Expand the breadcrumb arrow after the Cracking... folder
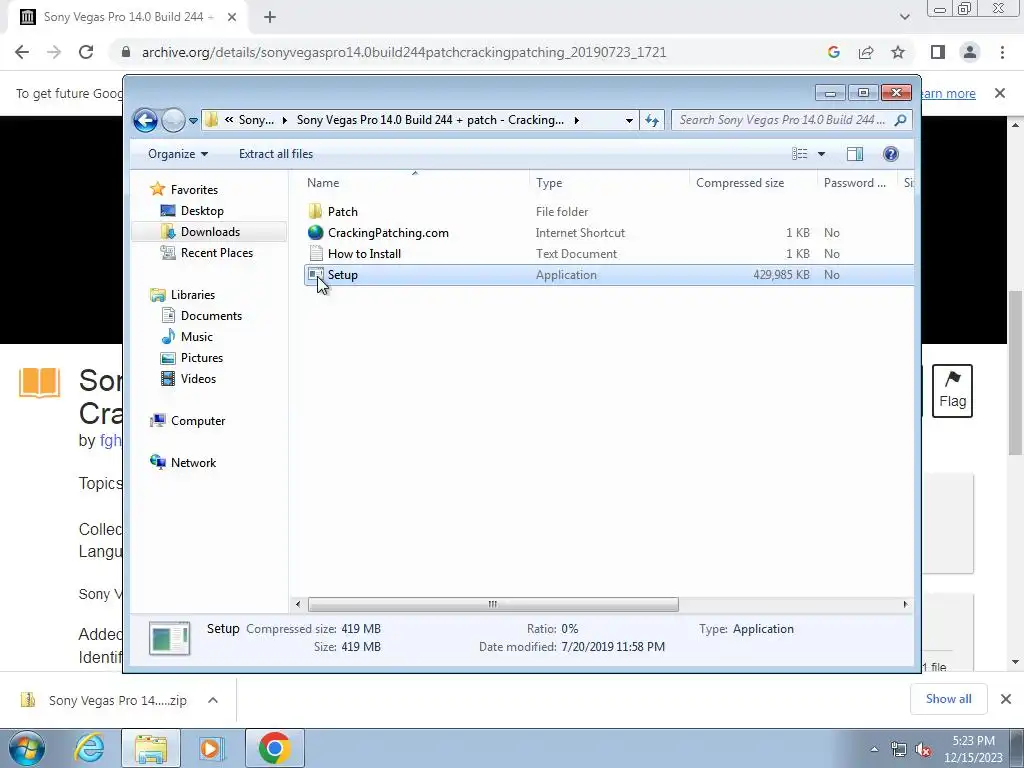 pyautogui.click(x=577, y=120)
